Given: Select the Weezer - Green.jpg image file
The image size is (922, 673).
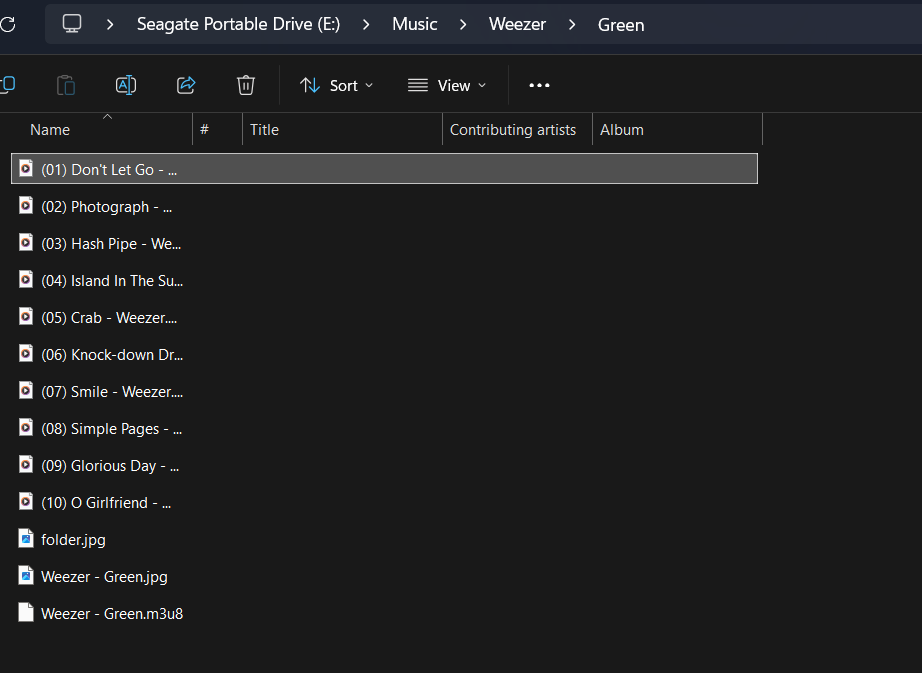Looking at the screenshot, I should (104, 577).
